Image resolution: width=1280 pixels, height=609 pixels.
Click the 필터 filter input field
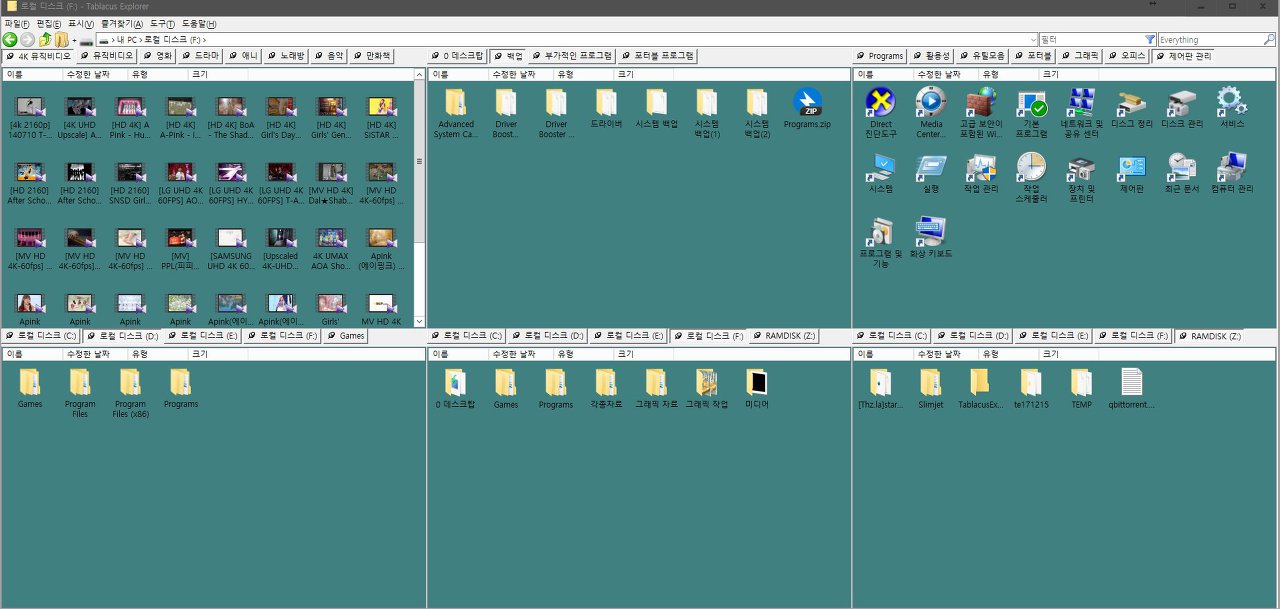pyautogui.click(x=1091, y=40)
